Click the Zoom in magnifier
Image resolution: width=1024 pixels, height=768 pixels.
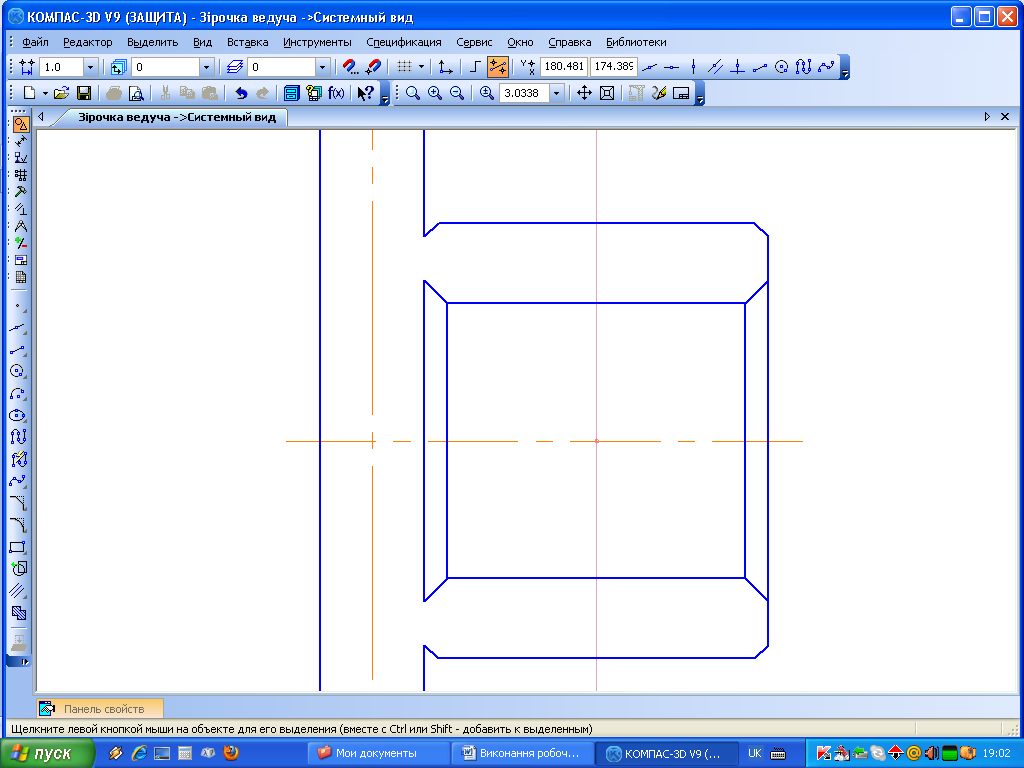(435, 93)
